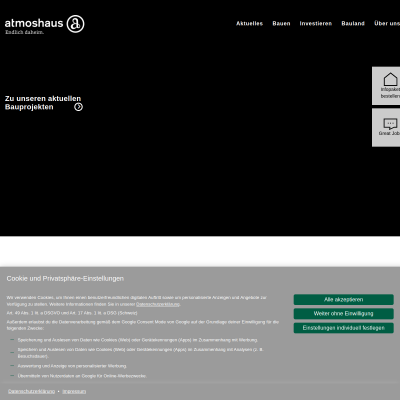400x400 pixels.
Task: Open the footer Datenschutzerklärung link
Action: point(31,391)
